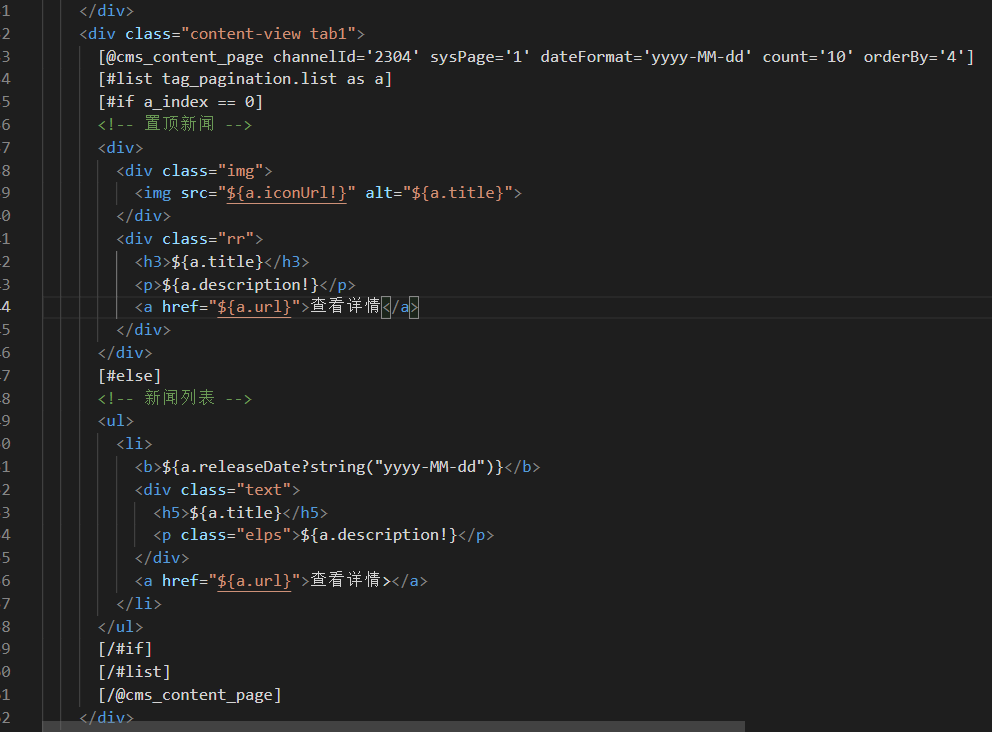Click '查看详情' text followed by highlighted </a>

point(345,306)
